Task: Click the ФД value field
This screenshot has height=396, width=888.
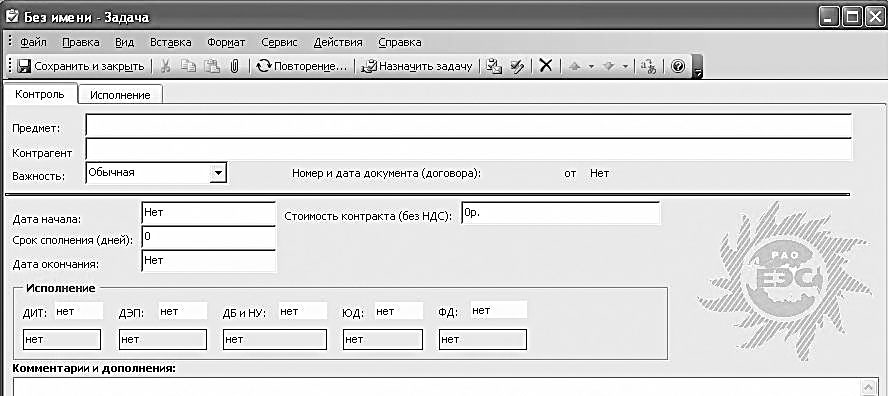Action: point(498,310)
